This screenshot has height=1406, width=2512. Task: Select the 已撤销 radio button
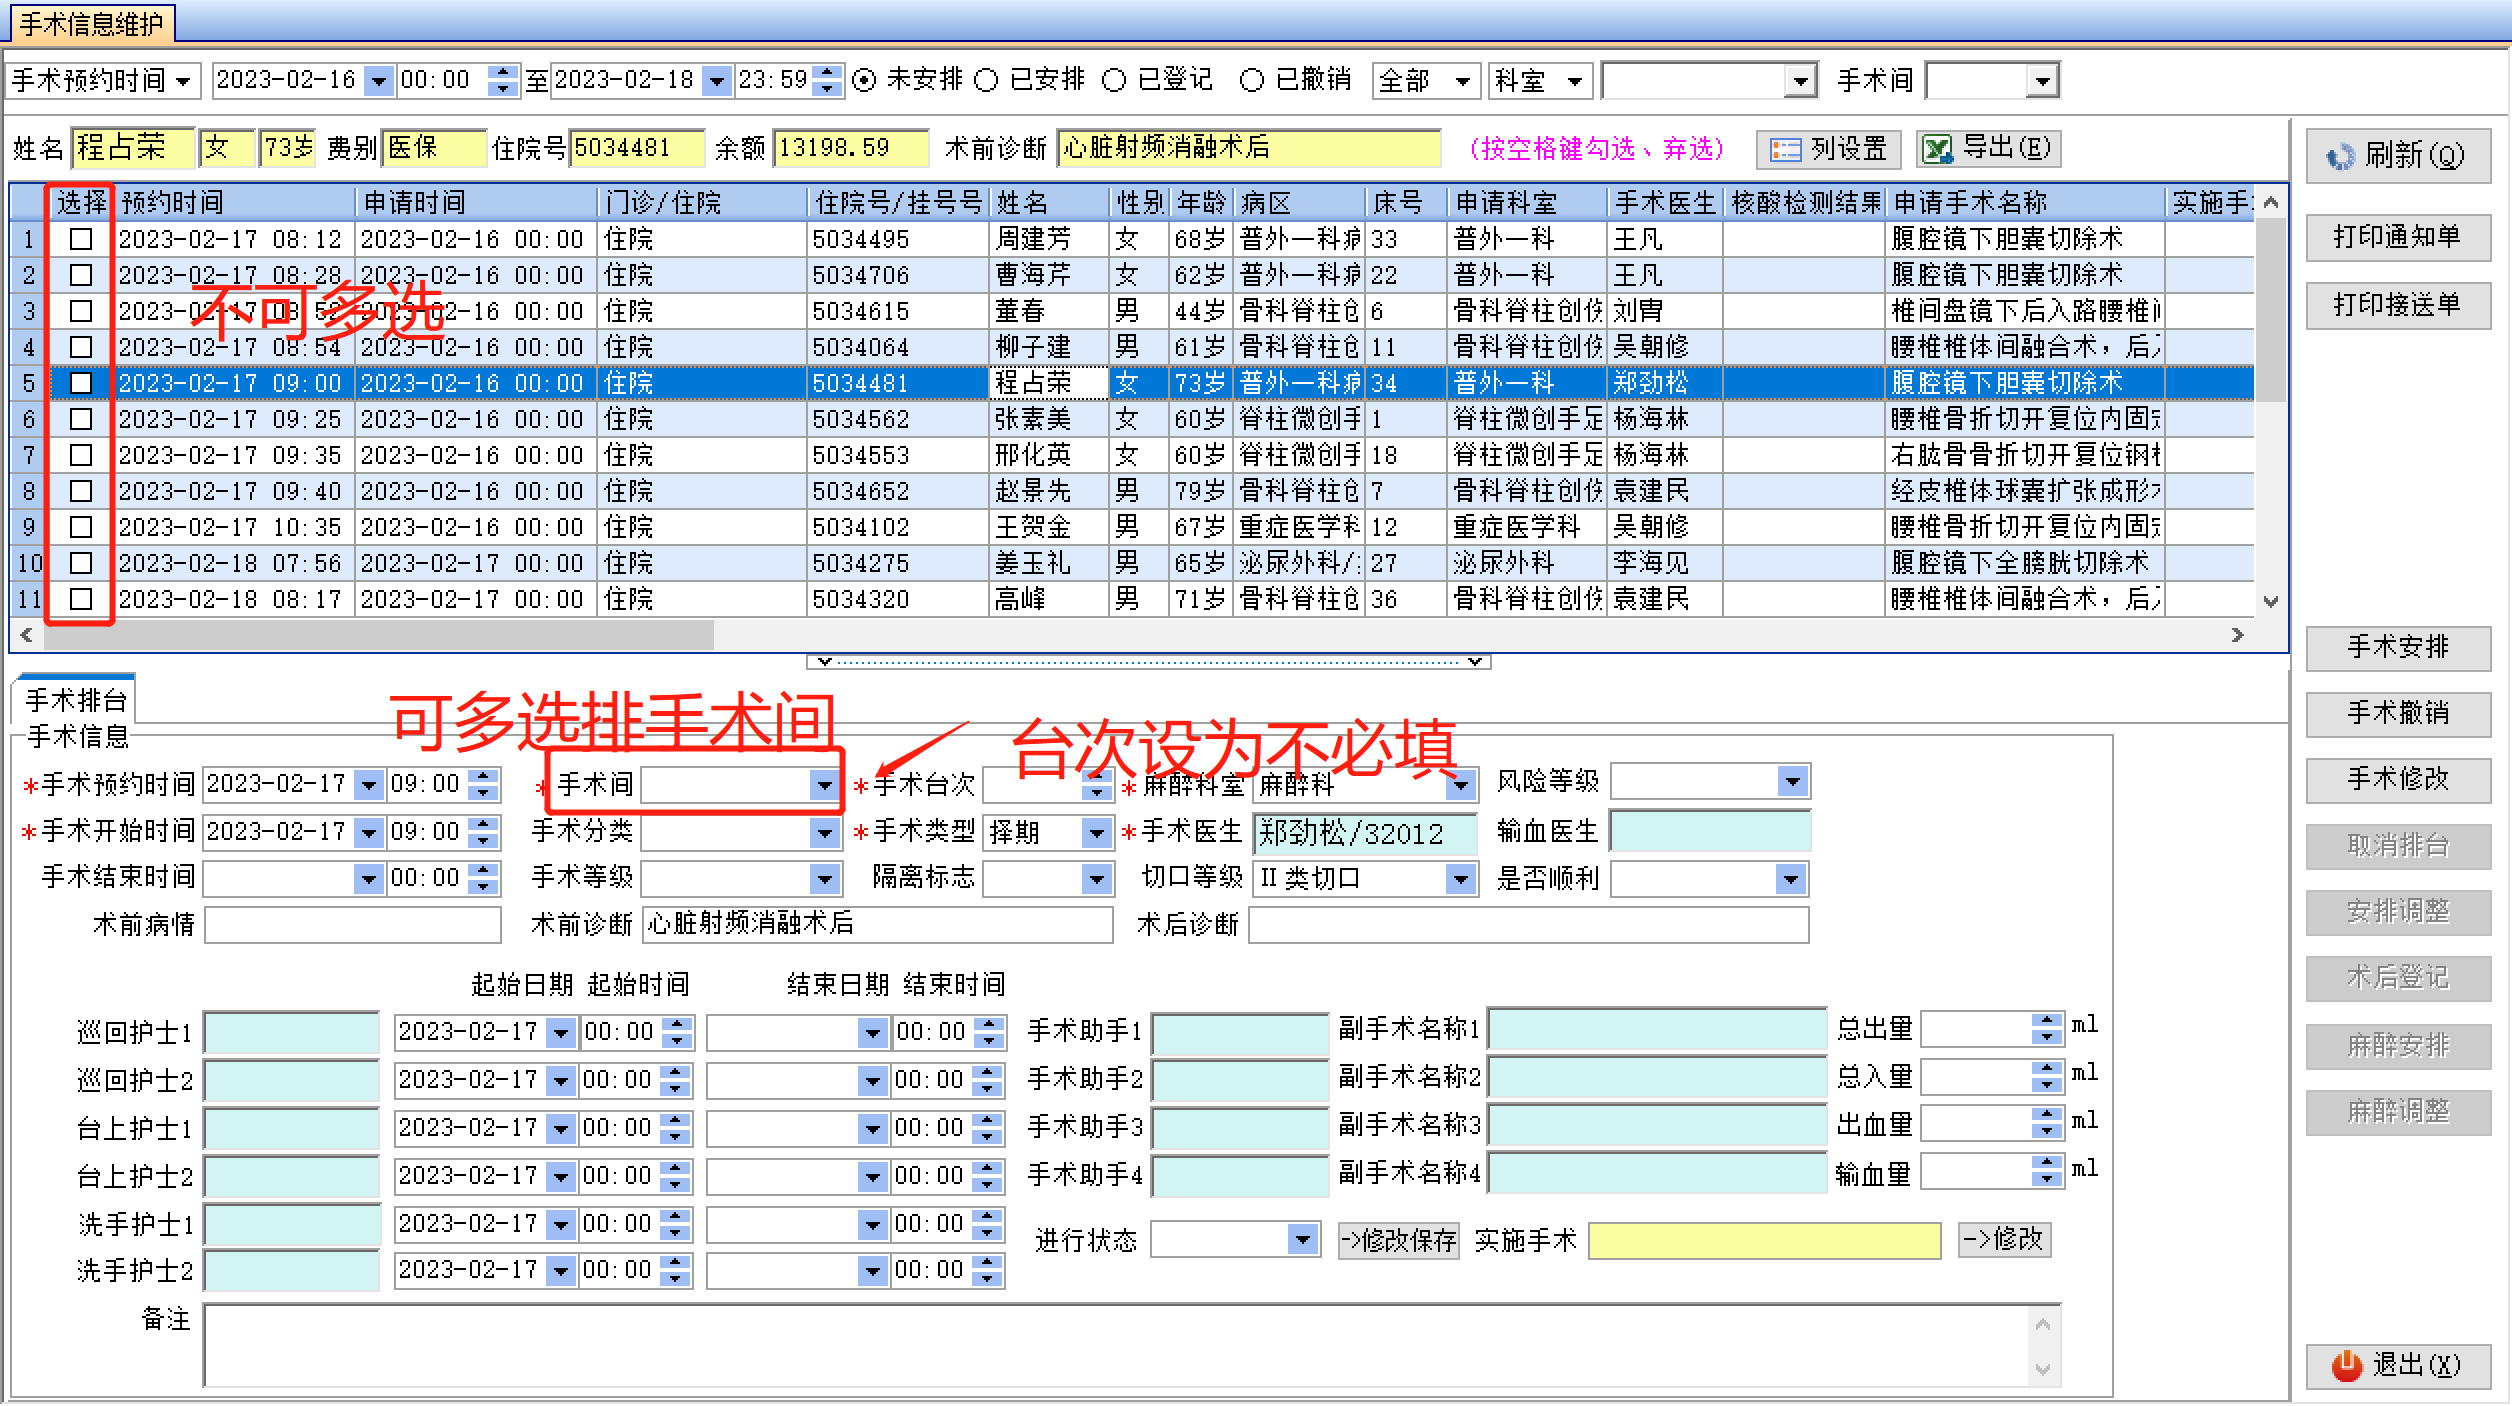1251,80
